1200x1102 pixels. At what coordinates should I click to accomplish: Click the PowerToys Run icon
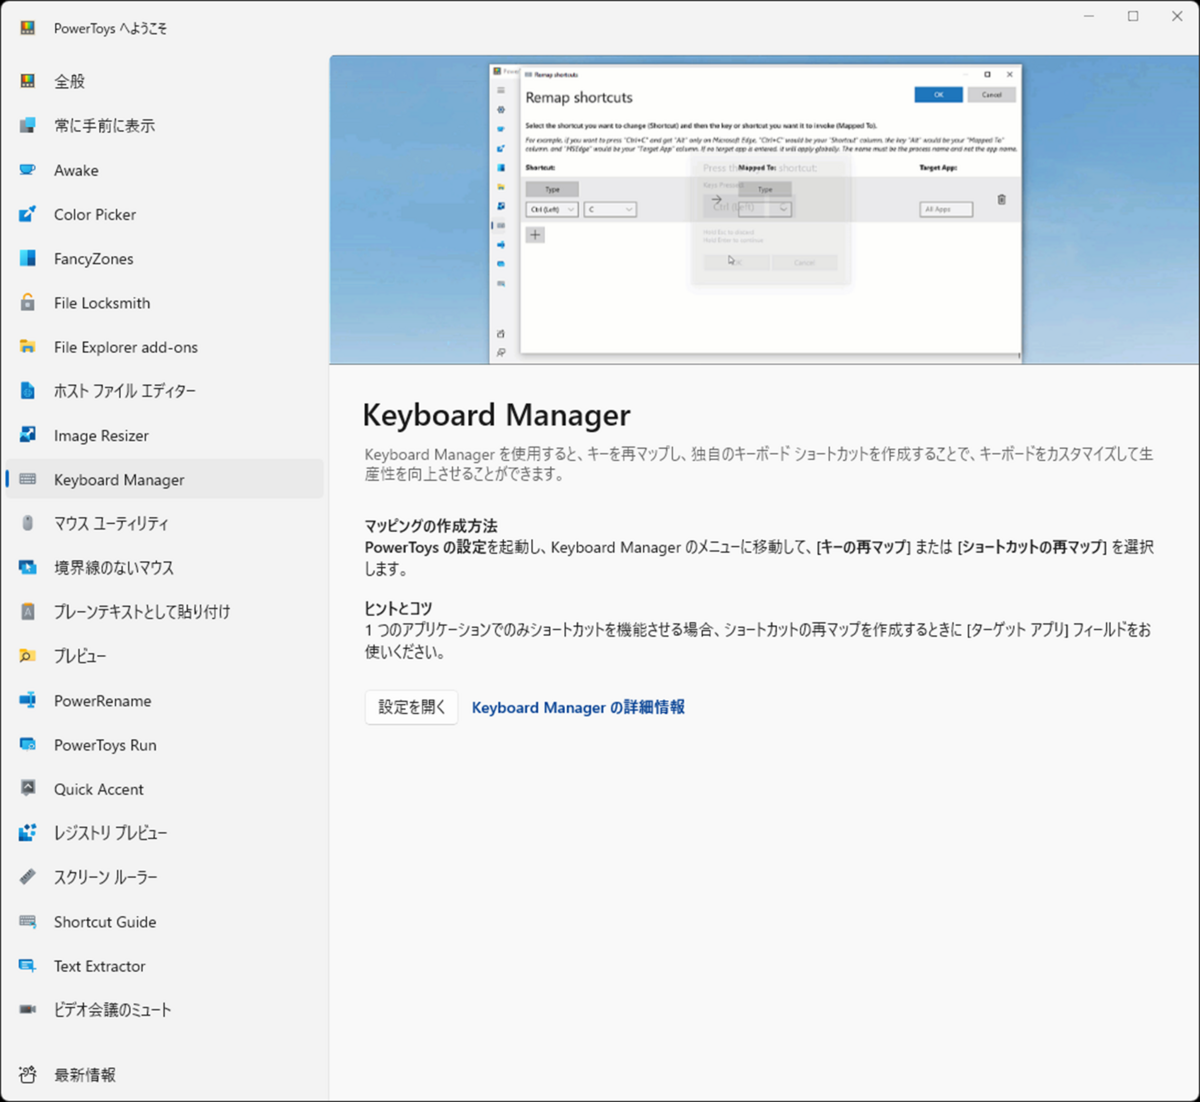tap(28, 744)
